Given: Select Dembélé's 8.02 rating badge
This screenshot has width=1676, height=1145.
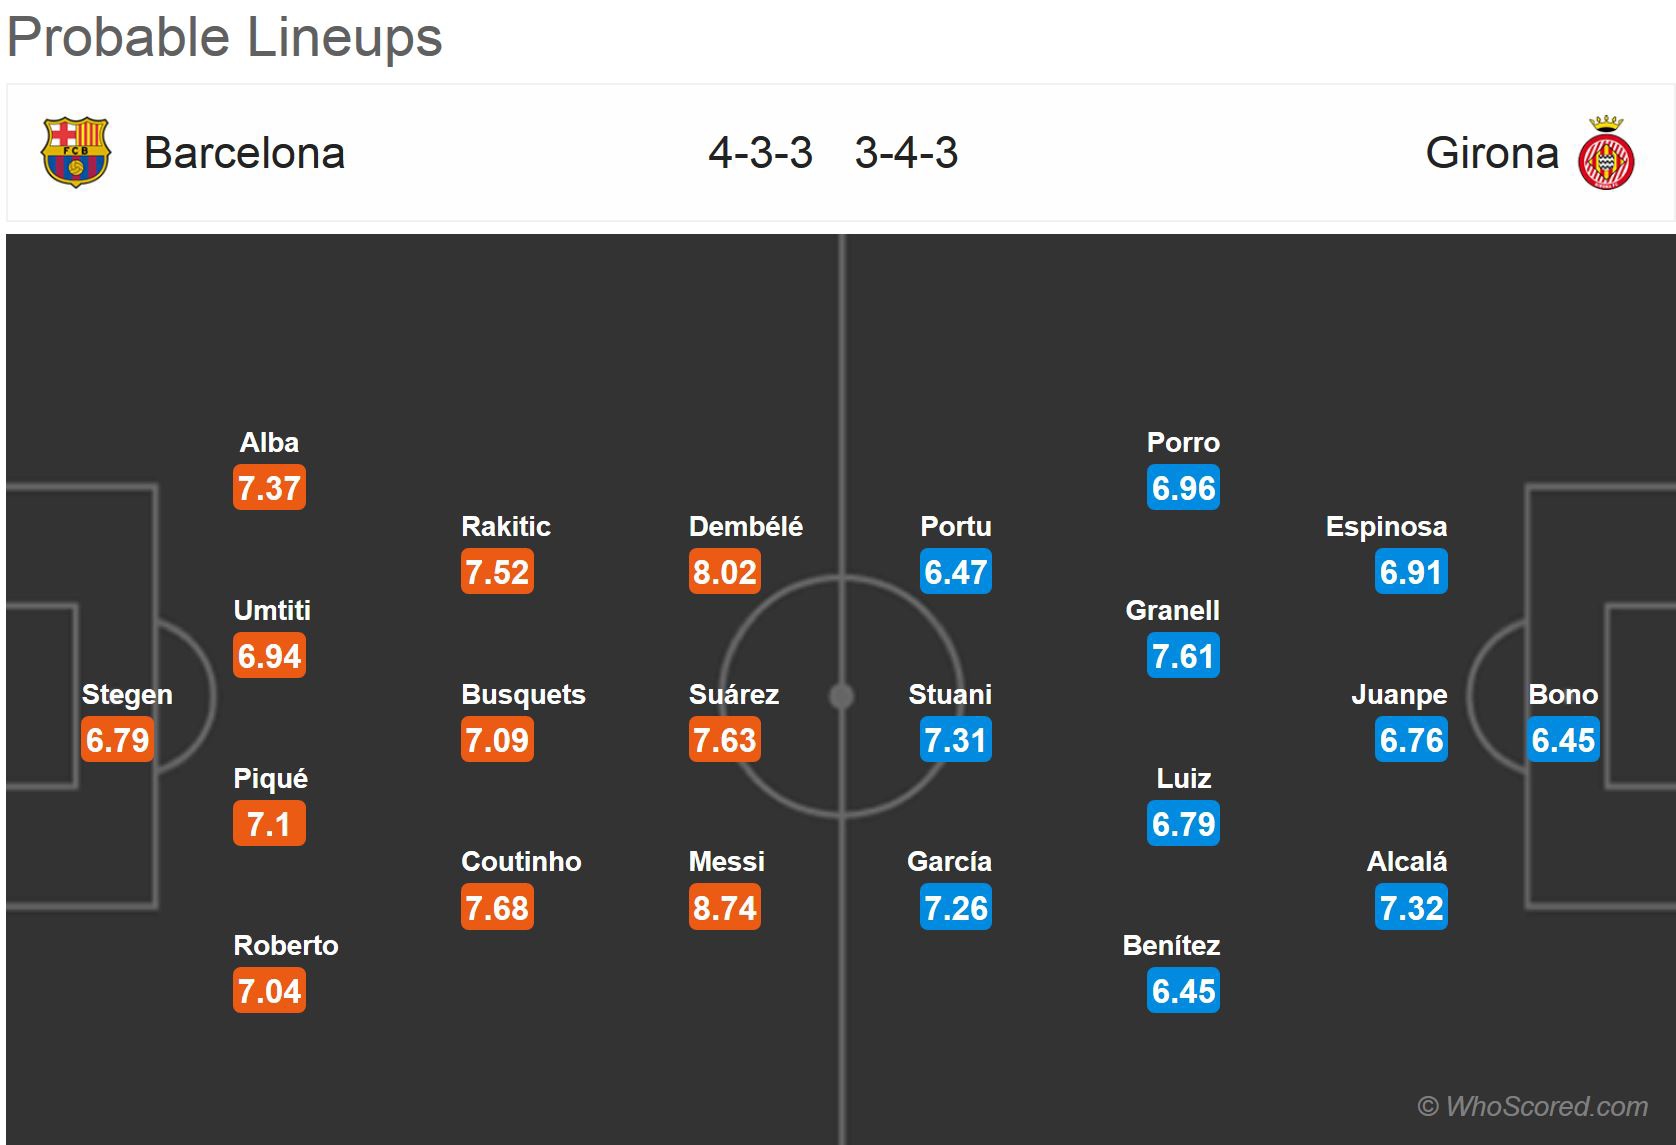Looking at the screenshot, I should 725,572.
